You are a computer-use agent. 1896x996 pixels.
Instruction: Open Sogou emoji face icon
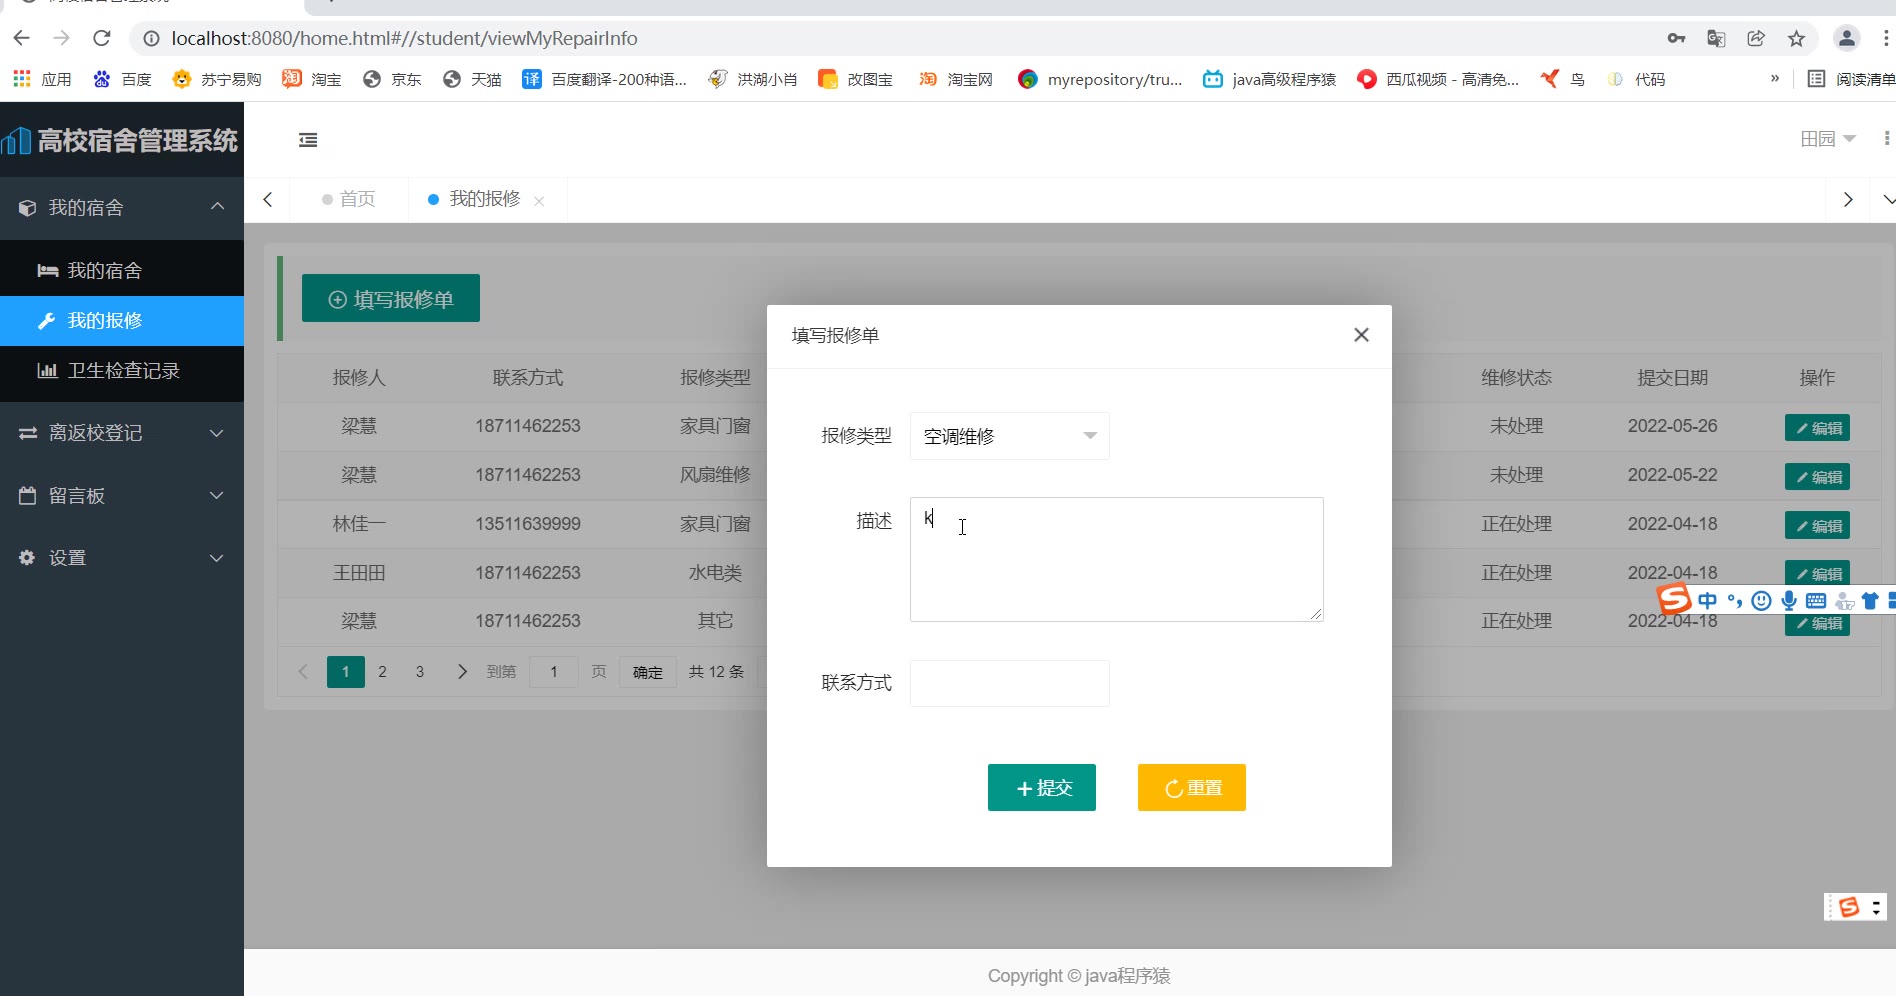click(x=1762, y=600)
